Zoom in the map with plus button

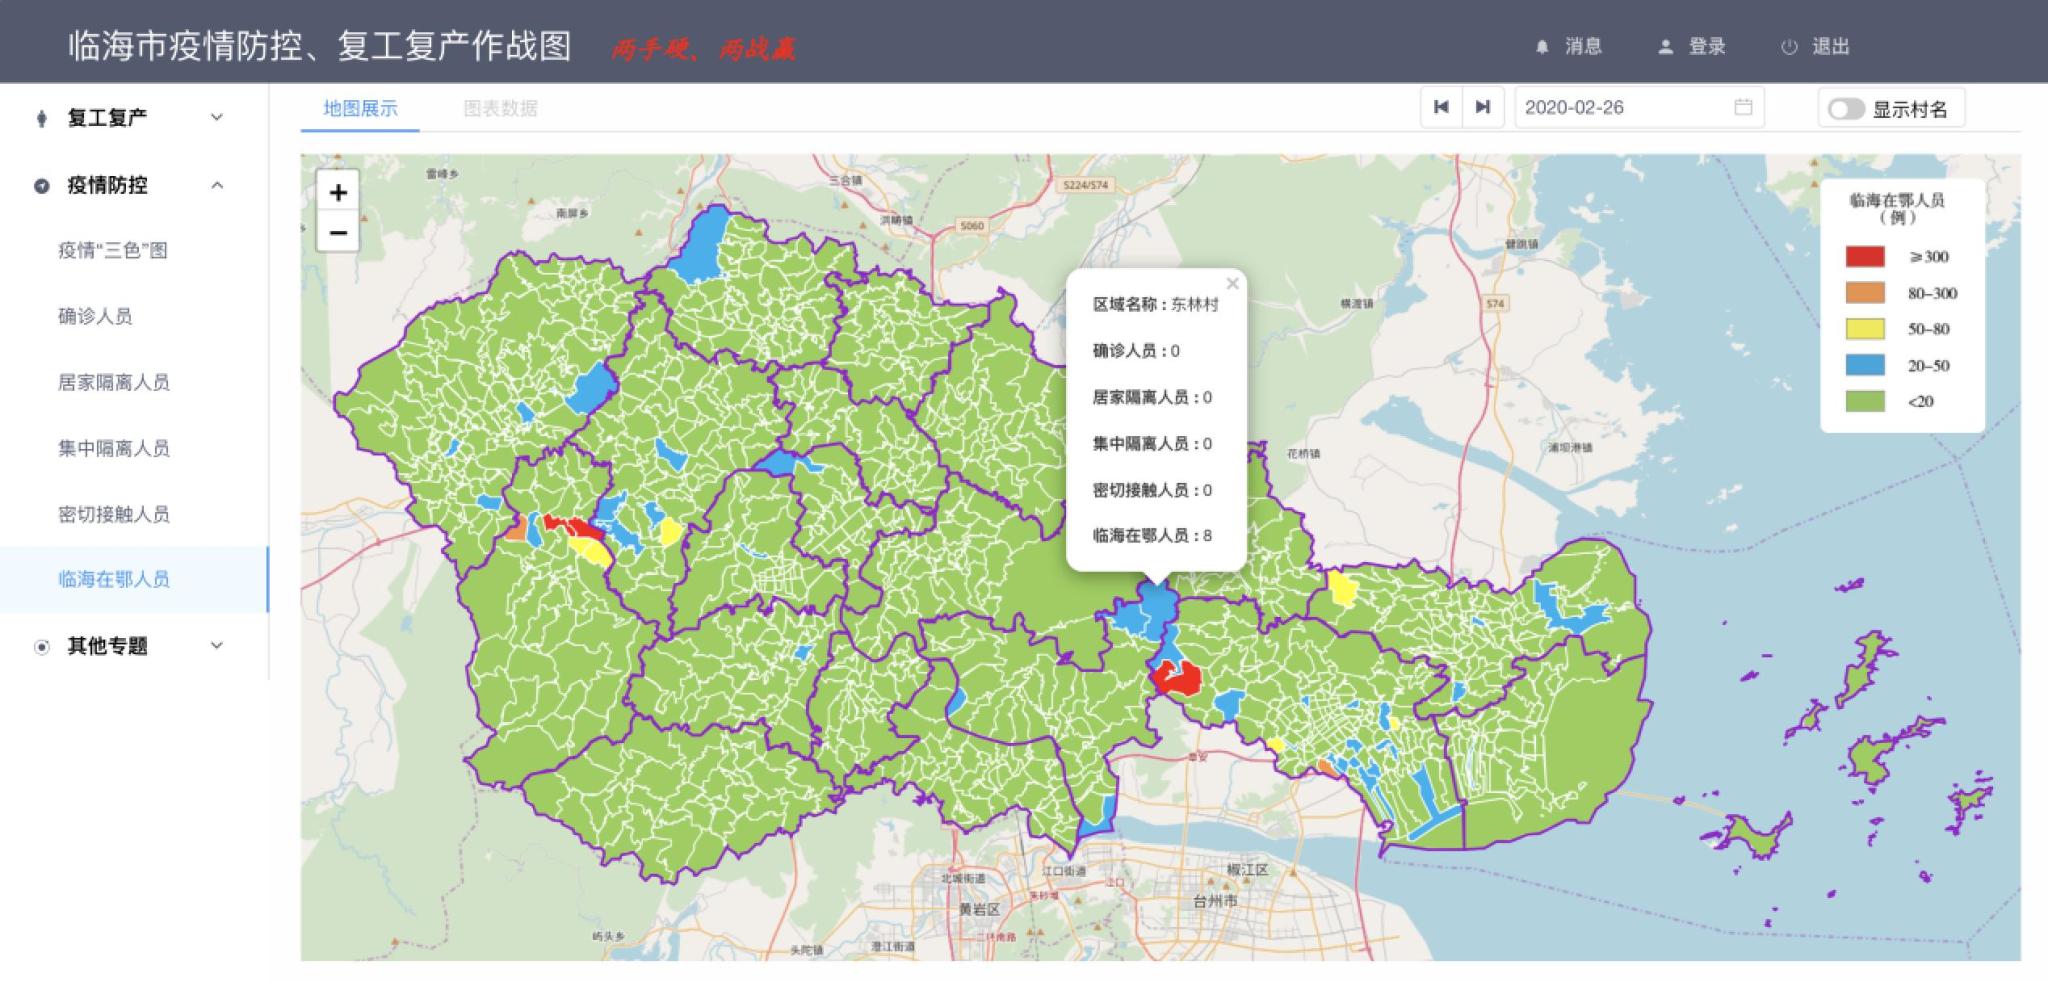tap(338, 192)
